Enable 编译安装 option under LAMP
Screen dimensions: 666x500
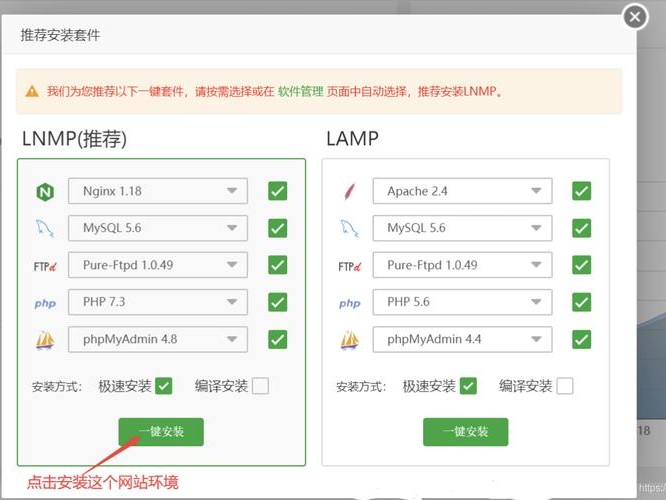pos(565,386)
